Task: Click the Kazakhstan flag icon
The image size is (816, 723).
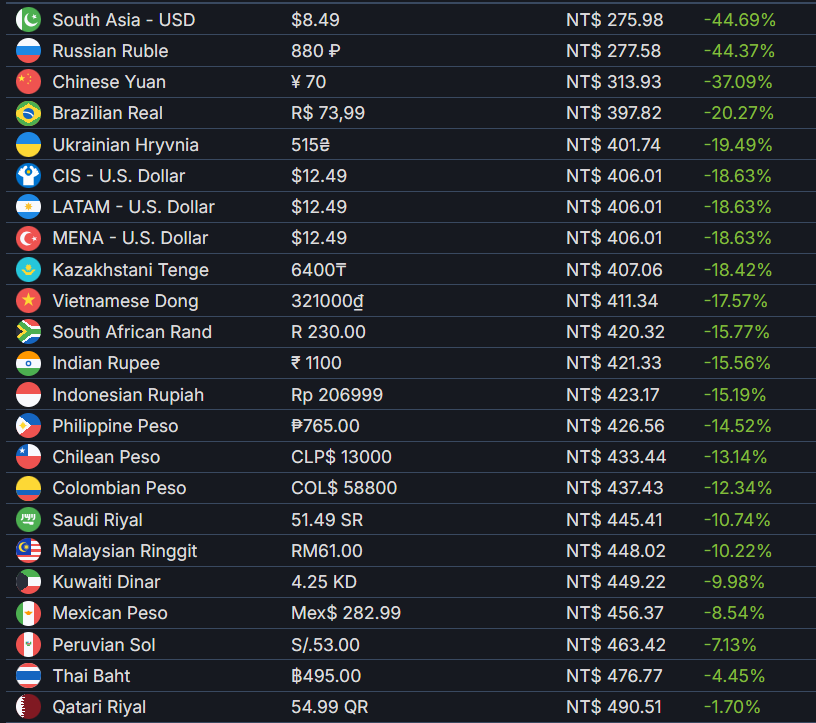Action: (28, 270)
